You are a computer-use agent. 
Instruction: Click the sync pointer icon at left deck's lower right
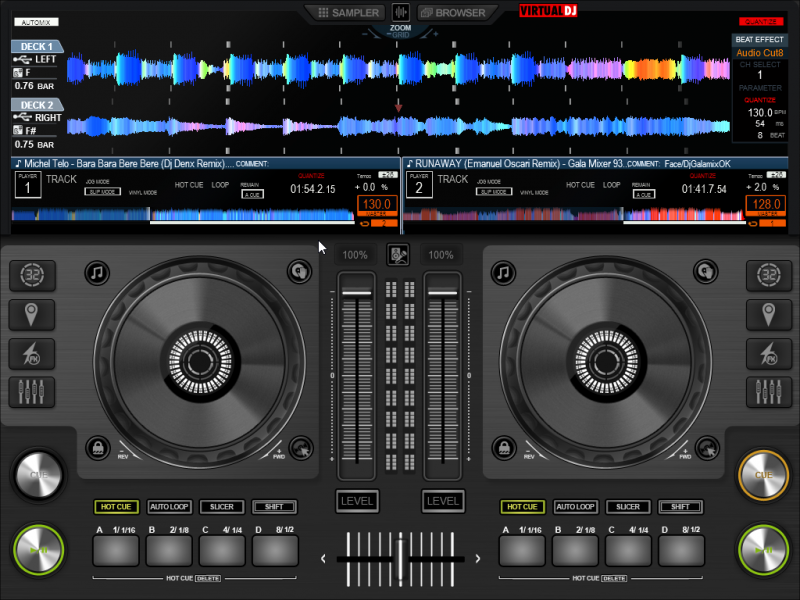[301, 449]
